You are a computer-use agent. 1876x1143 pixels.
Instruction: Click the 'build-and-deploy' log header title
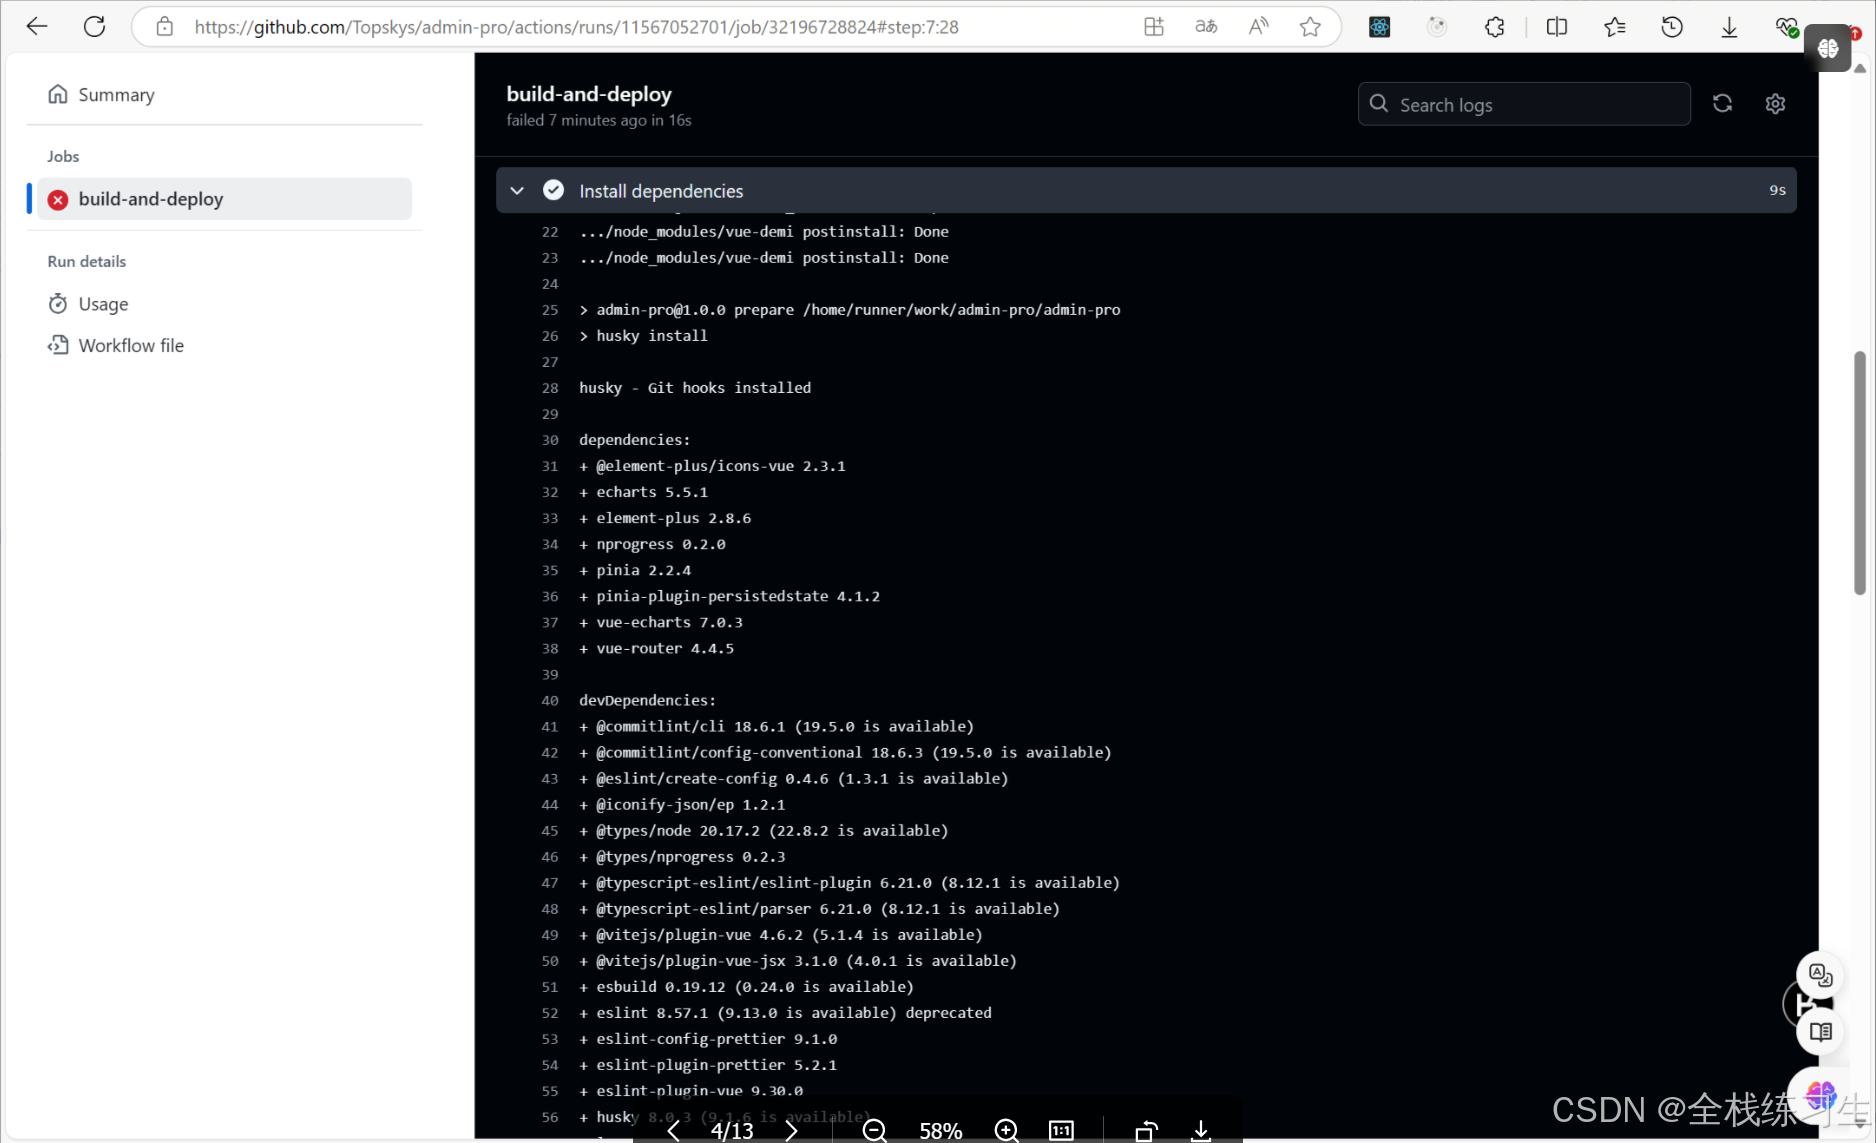(x=589, y=94)
